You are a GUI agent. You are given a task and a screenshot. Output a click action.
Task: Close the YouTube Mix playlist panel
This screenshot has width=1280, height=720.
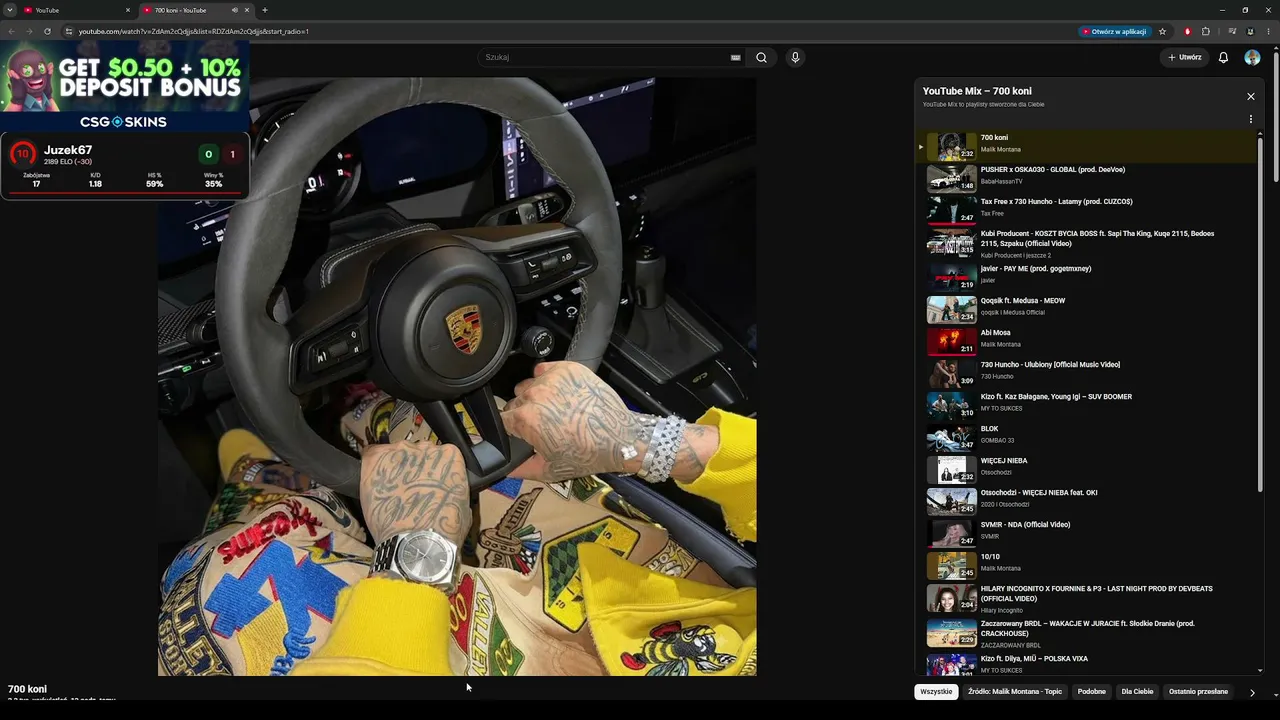point(1250,96)
